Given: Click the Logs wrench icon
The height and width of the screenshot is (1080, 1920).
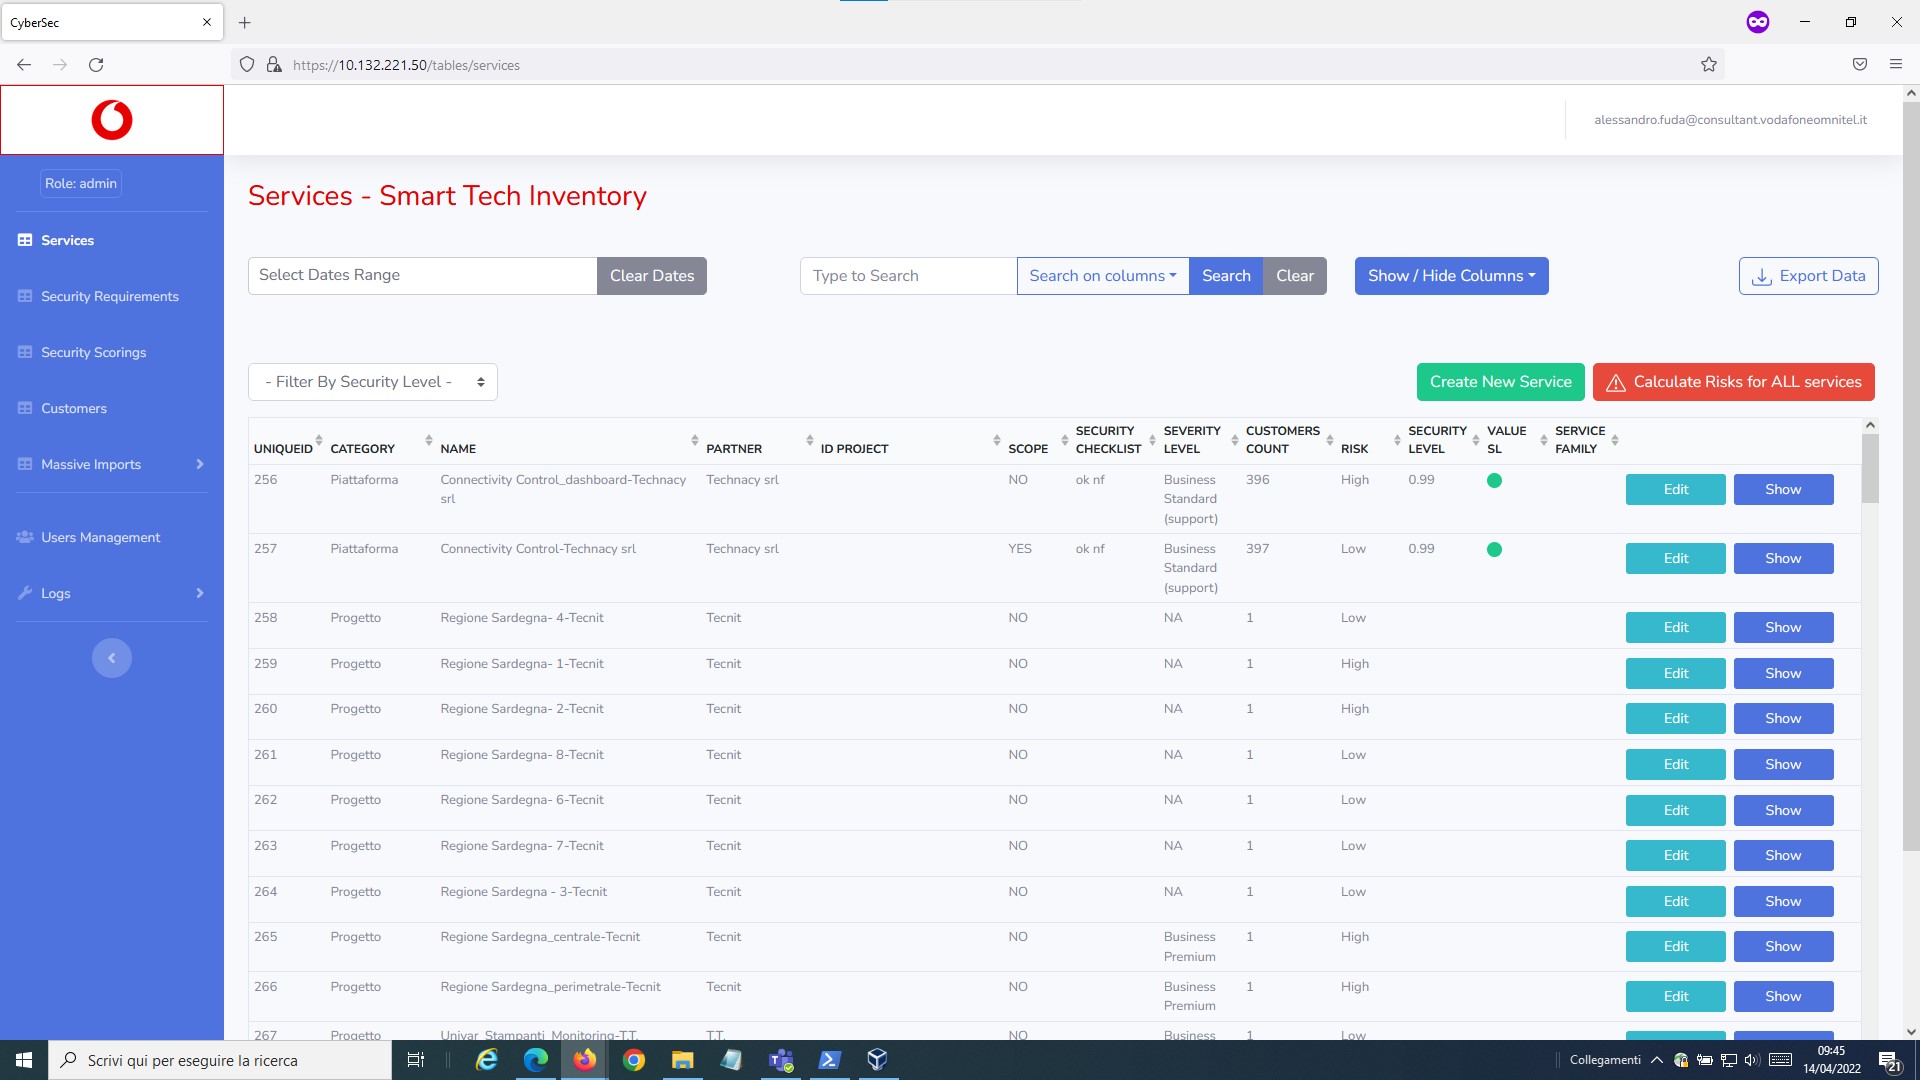Looking at the screenshot, I should (25, 593).
